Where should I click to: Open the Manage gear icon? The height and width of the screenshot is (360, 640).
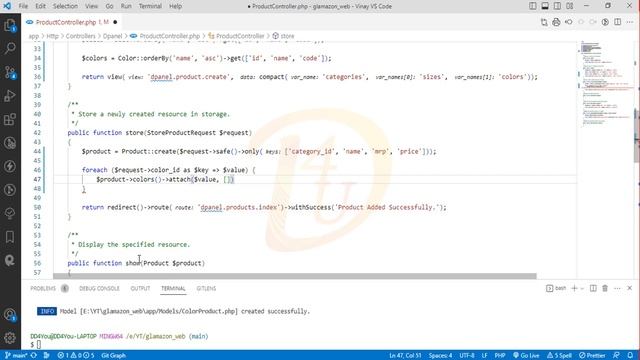pyautogui.click(x=10, y=338)
